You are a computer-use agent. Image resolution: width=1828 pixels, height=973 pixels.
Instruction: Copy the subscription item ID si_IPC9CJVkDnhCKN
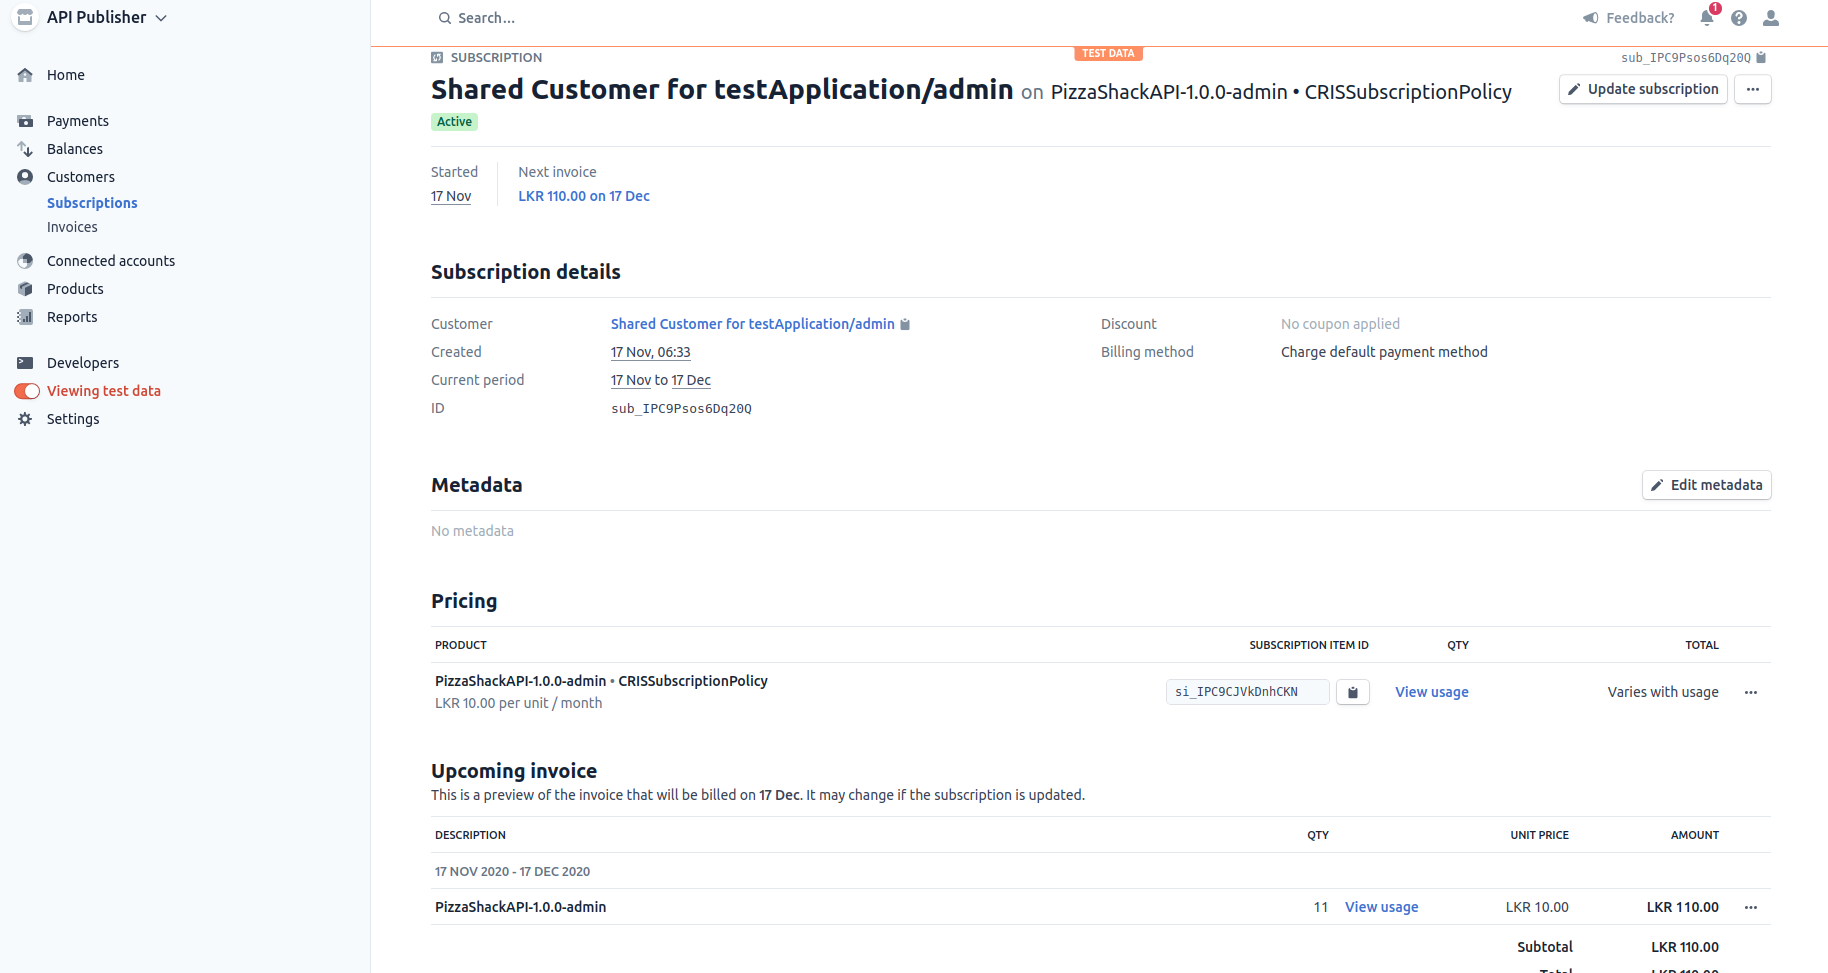(1353, 692)
